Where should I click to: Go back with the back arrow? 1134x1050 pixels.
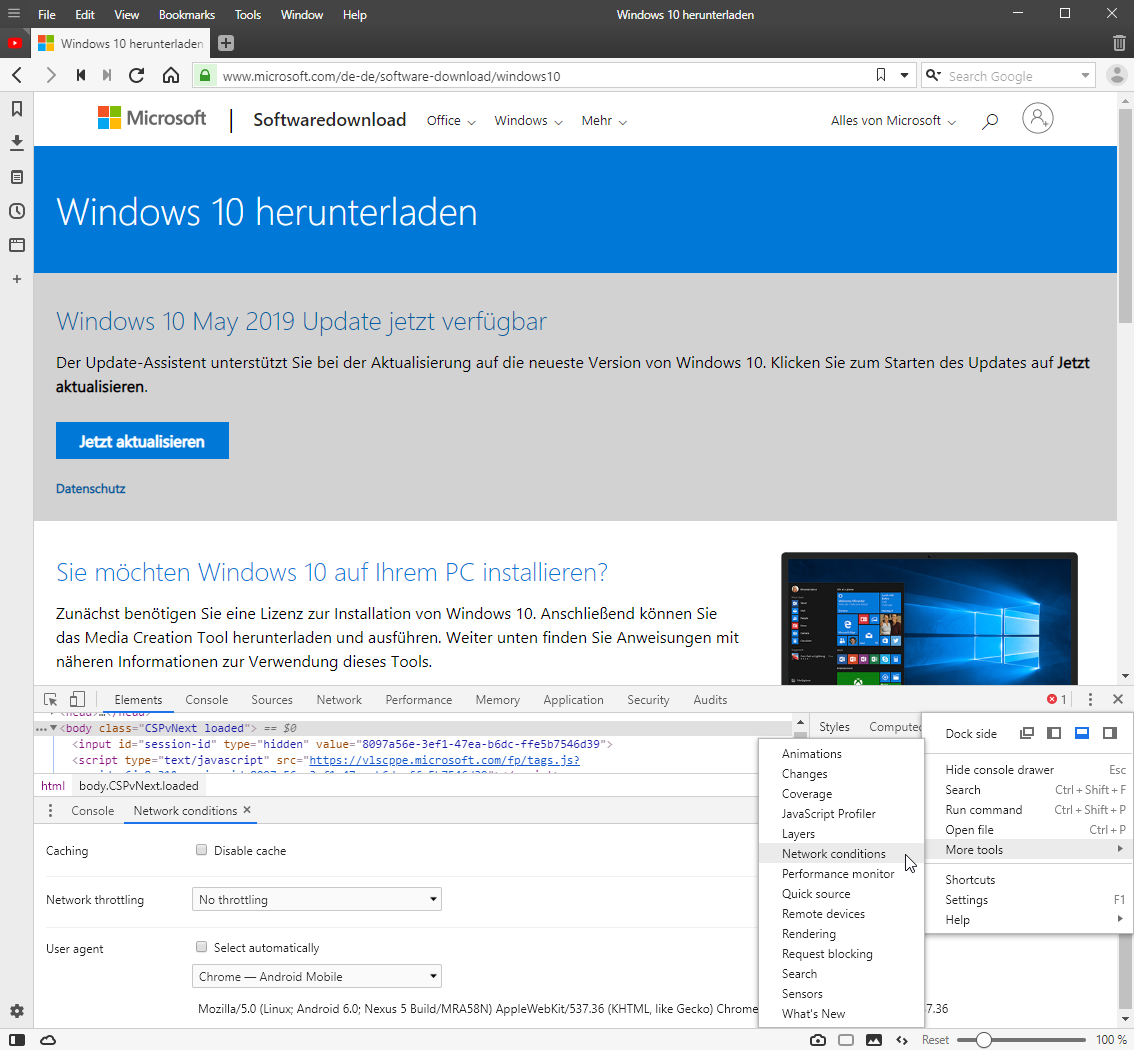point(18,75)
